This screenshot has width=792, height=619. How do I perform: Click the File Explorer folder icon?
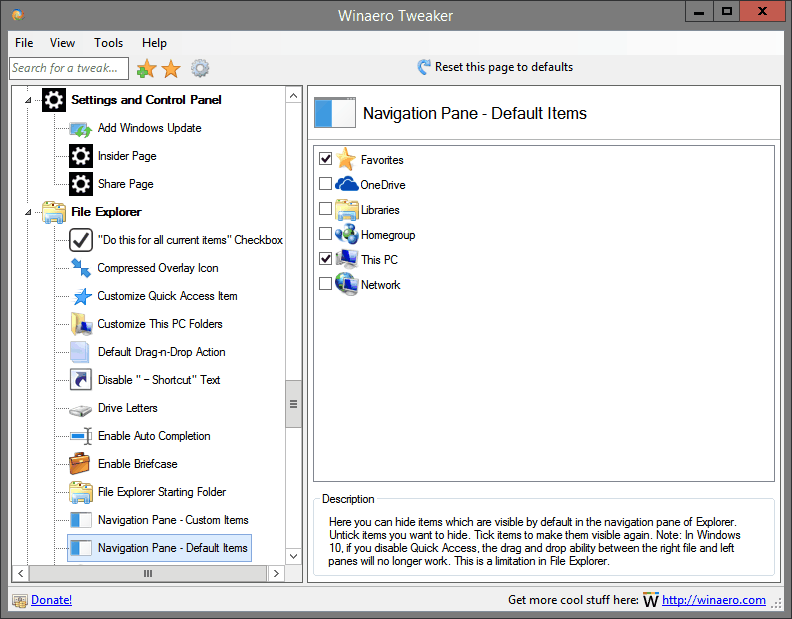pyautogui.click(x=54, y=212)
